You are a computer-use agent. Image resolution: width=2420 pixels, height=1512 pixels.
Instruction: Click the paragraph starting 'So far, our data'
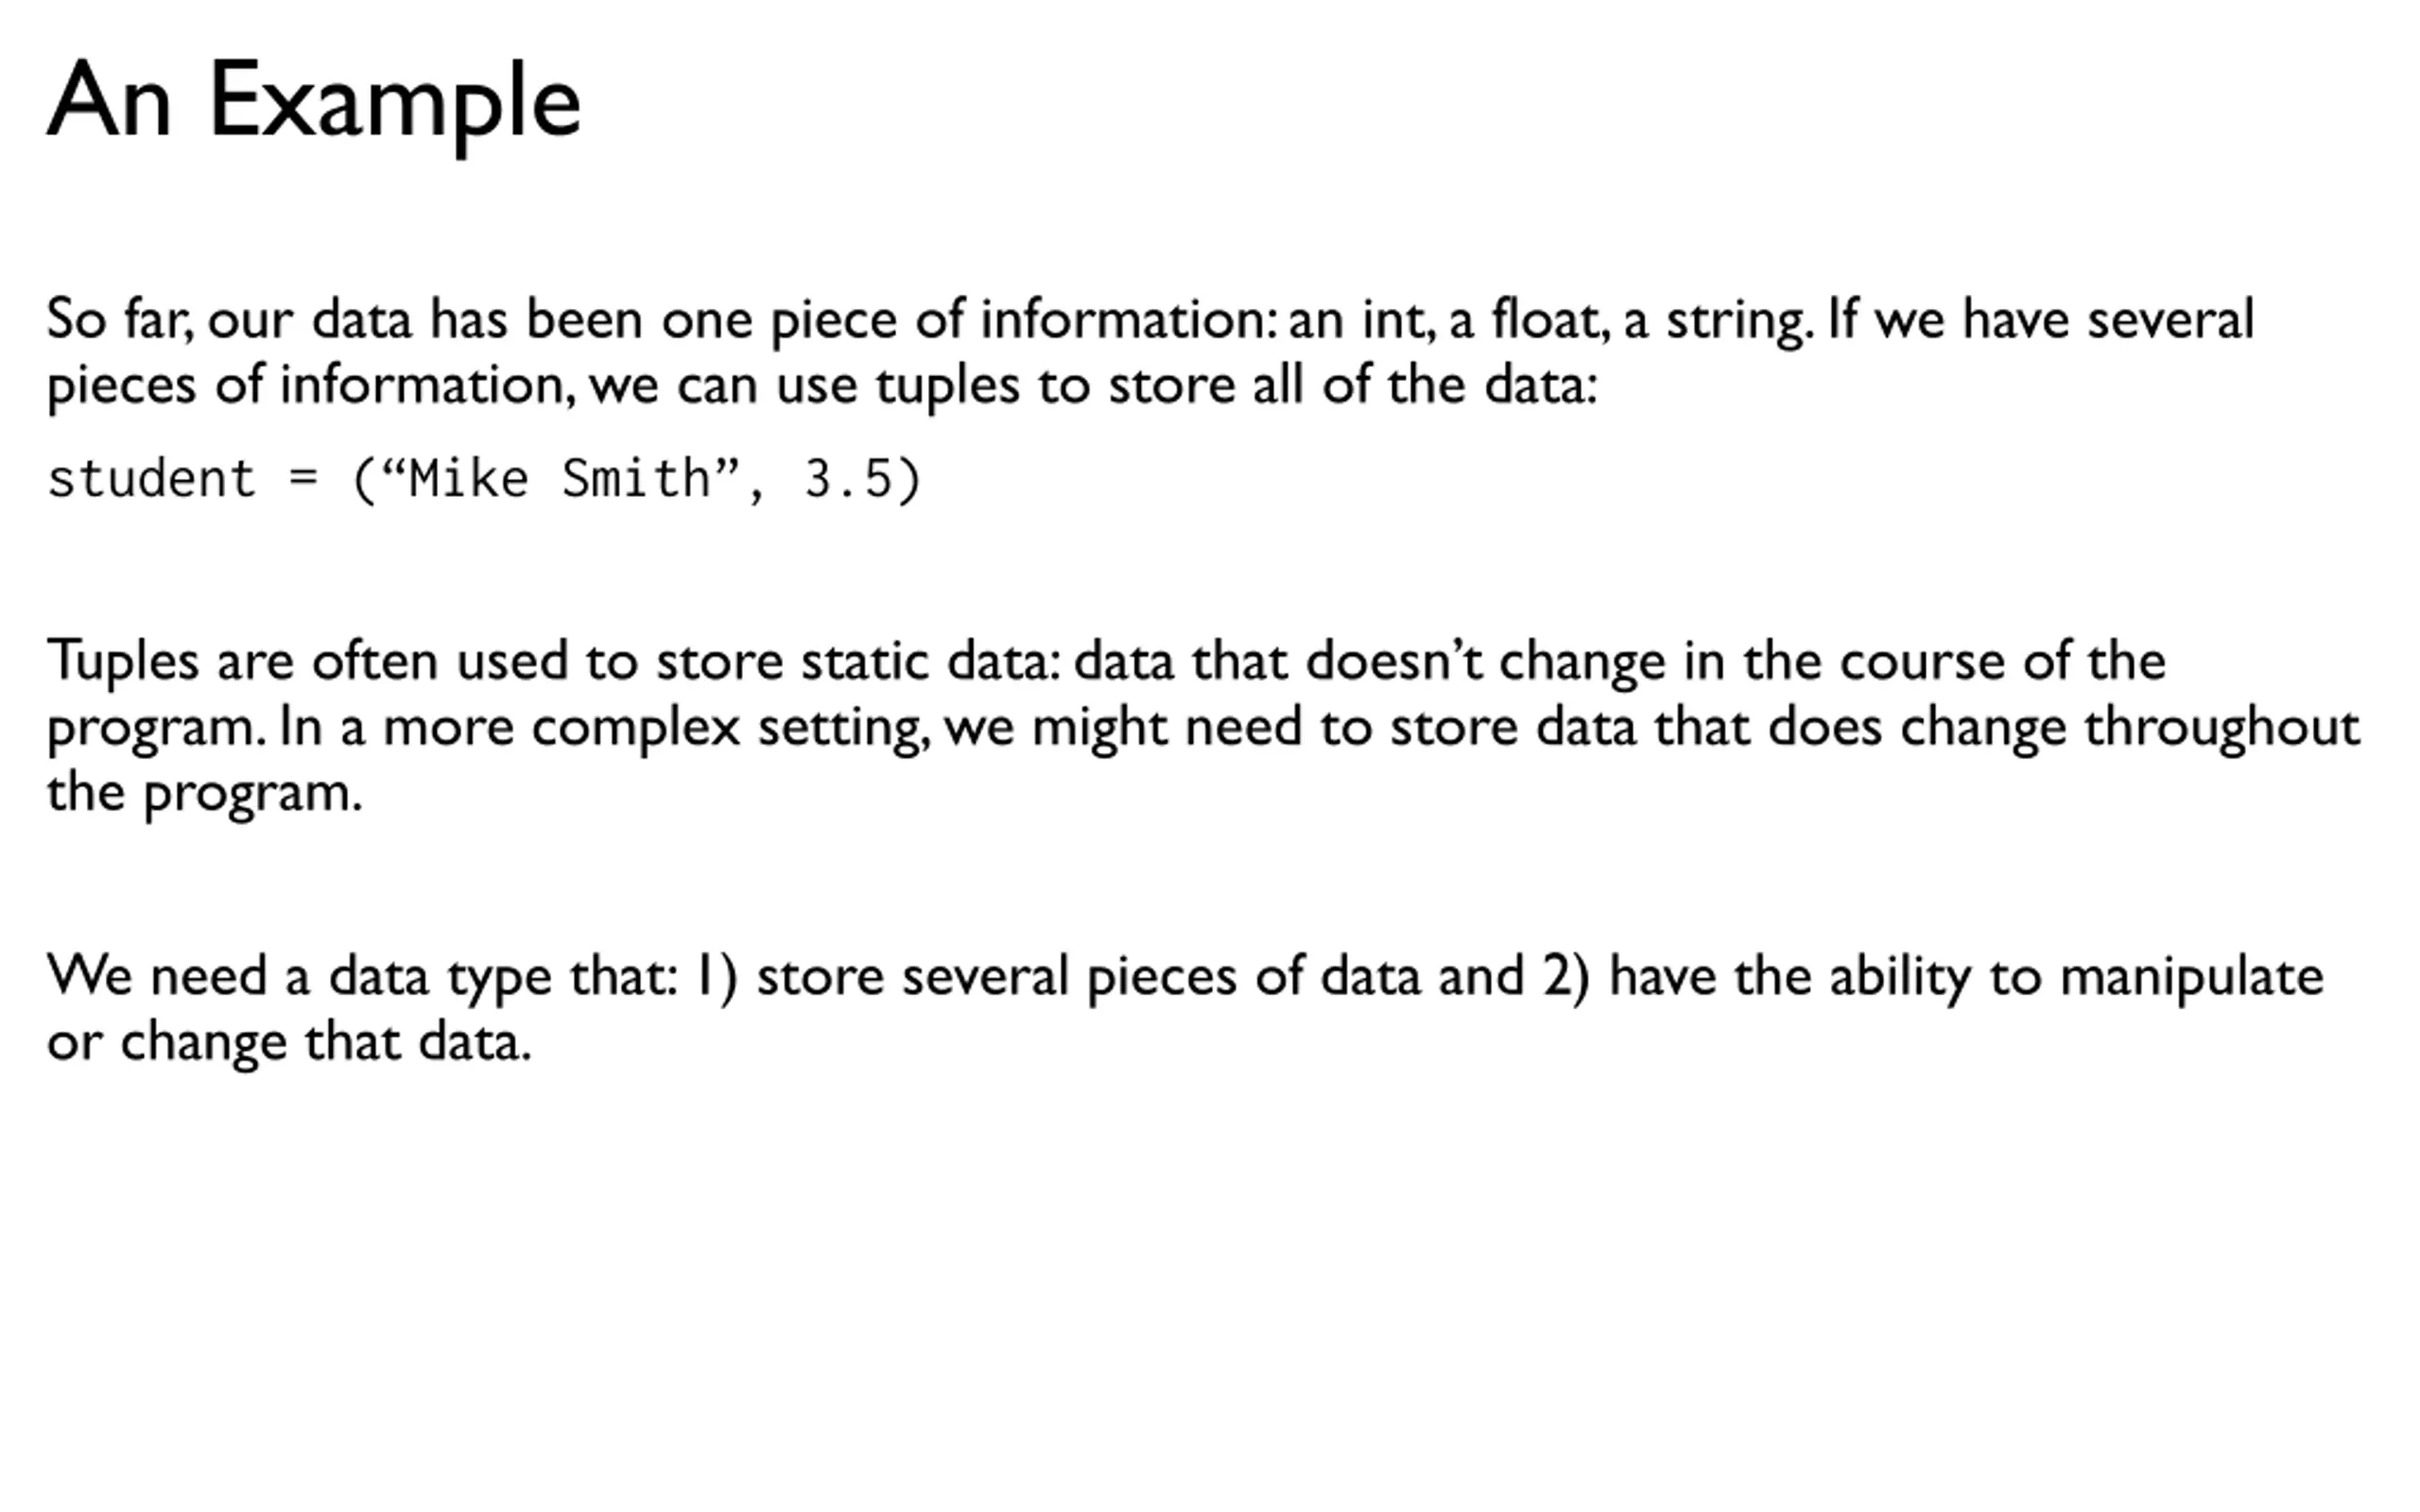click(x=1150, y=352)
